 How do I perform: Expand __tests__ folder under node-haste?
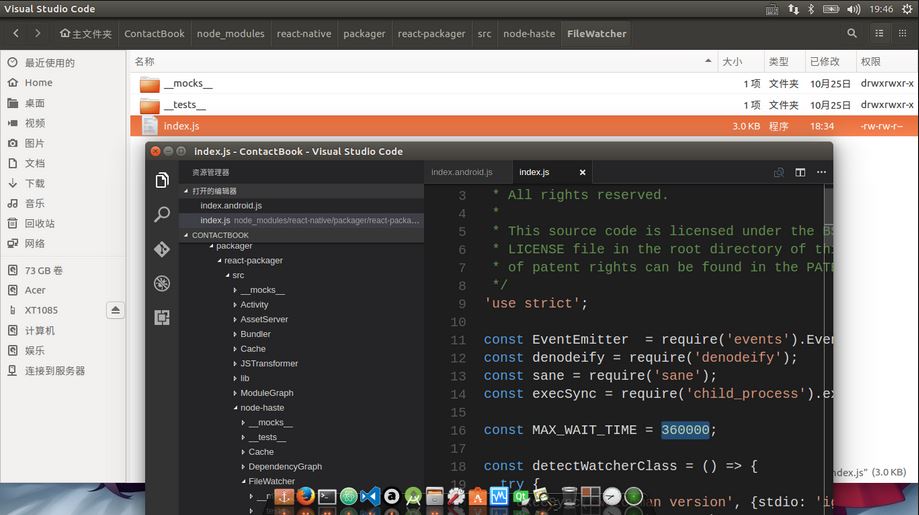(267, 437)
